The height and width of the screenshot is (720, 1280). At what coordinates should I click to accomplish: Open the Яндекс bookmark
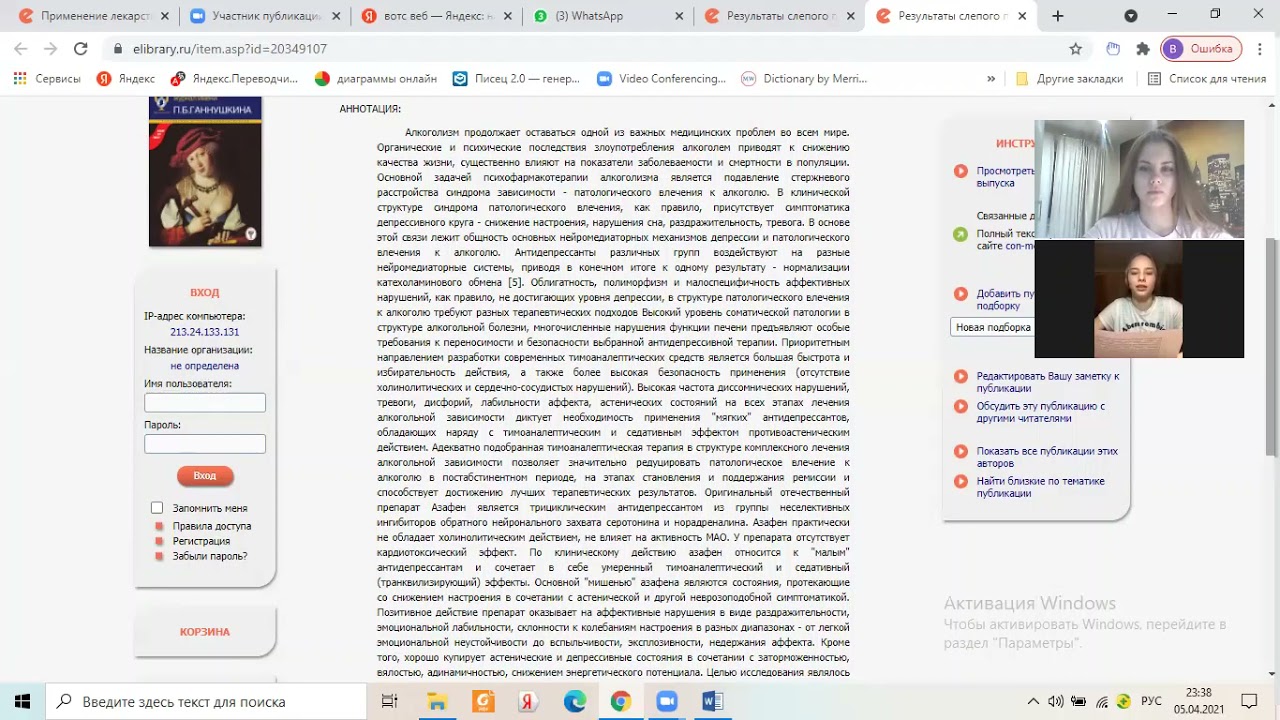point(126,79)
